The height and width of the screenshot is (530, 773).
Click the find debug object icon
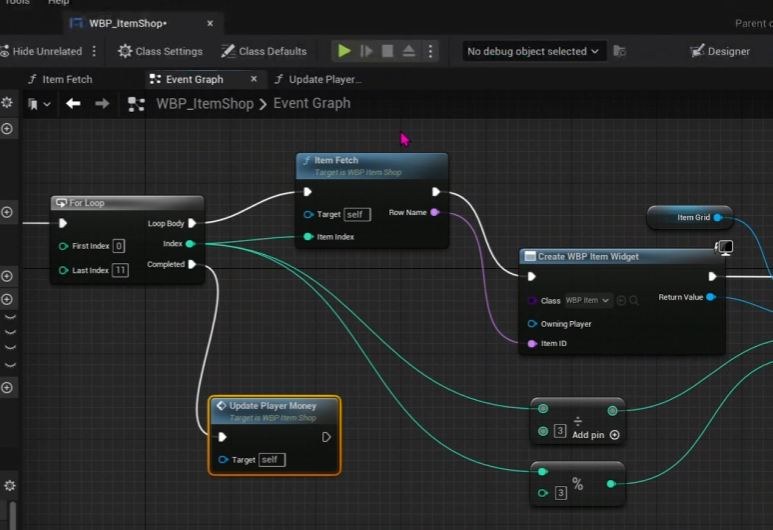click(620, 51)
